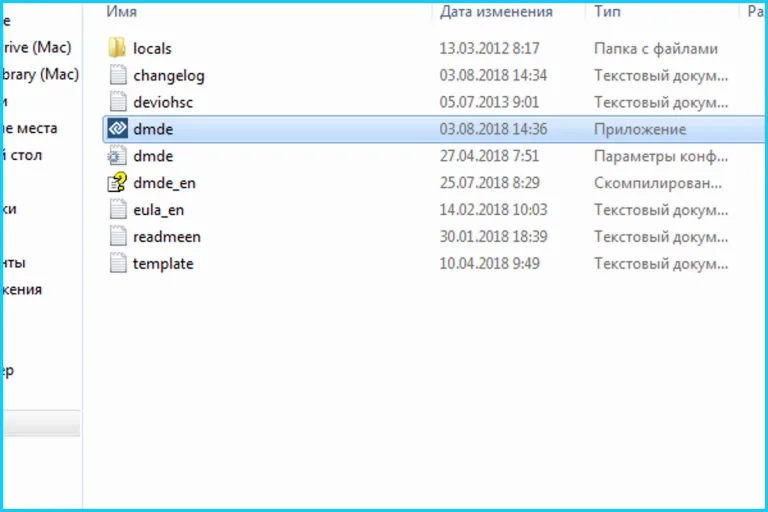Viewport: 768px width, 512px height.
Task: Click the Параметры конф... type cell
Action: (x=661, y=156)
